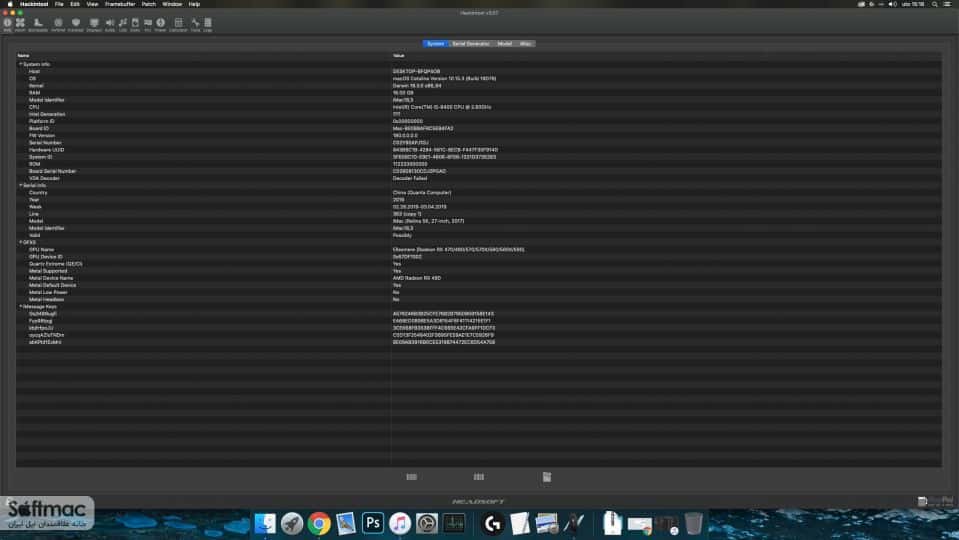Screen dimensions: 959x540
Task: Select the Metal Supported row
Action: point(479,271)
